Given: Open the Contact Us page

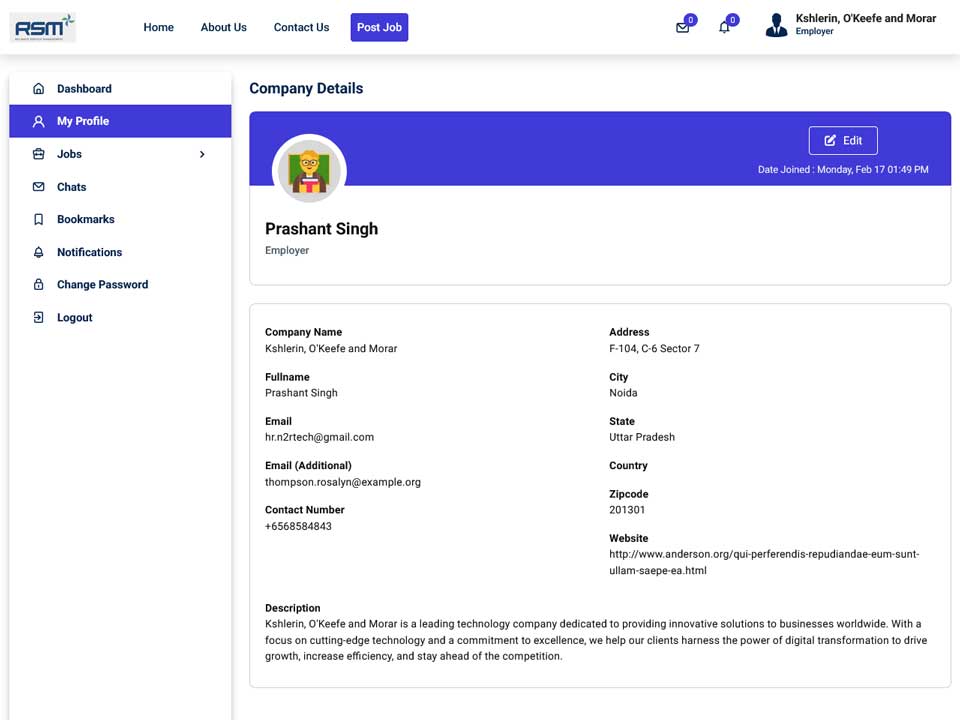Looking at the screenshot, I should click(301, 28).
